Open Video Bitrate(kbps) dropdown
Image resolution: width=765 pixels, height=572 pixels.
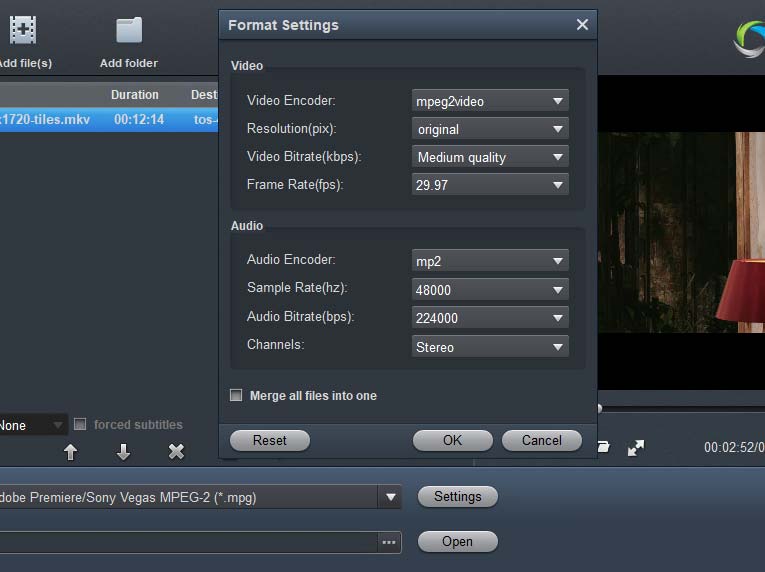(x=490, y=157)
